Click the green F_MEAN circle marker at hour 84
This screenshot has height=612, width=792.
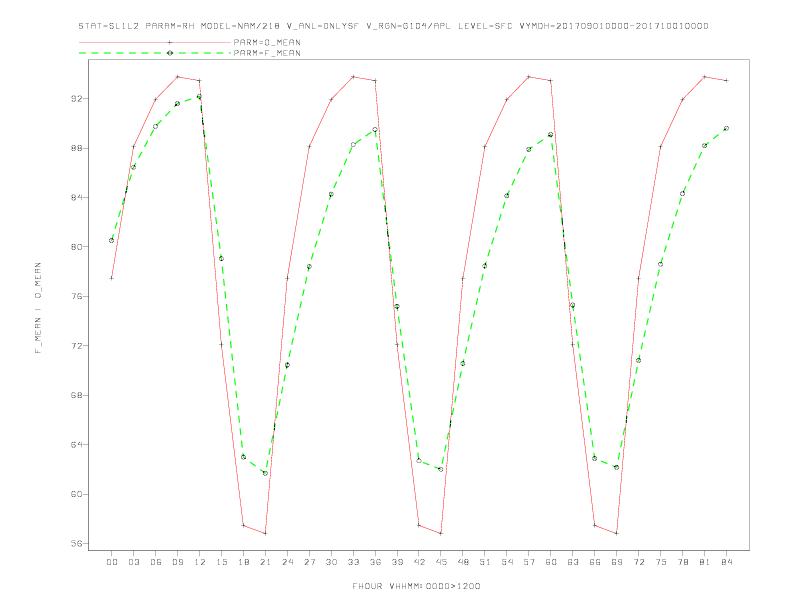[x=727, y=129]
